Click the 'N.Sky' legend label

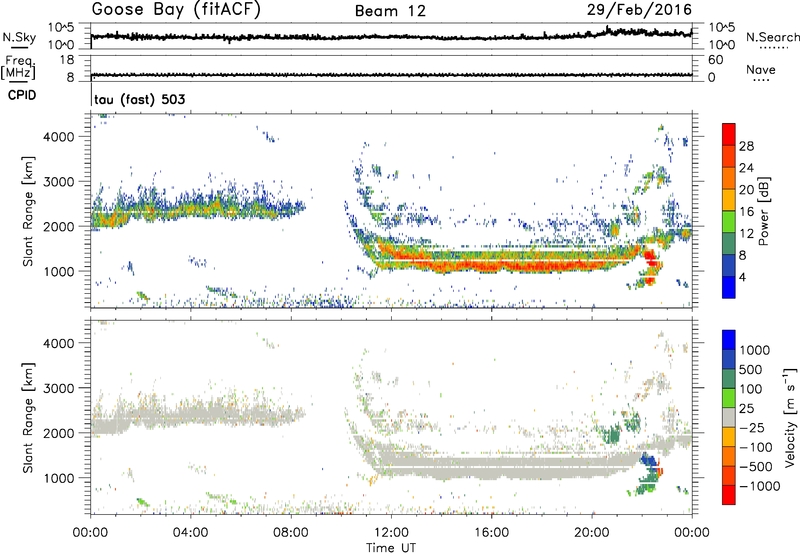click(x=19, y=37)
